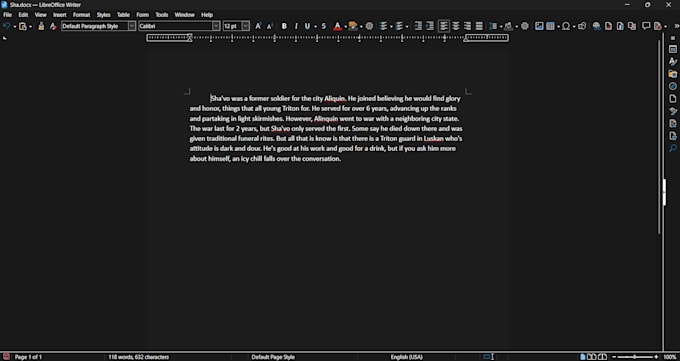Image resolution: width=680 pixels, height=361 pixels.
Task: Expand the toolbar overflow double chevron
Action: click(676, 26)
